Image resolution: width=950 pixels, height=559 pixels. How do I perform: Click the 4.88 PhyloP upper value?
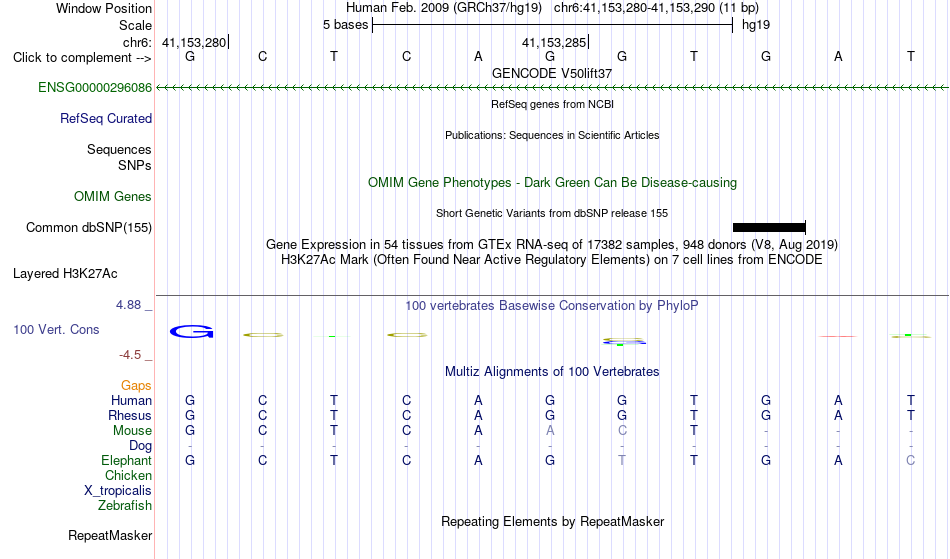pos(128,305)
